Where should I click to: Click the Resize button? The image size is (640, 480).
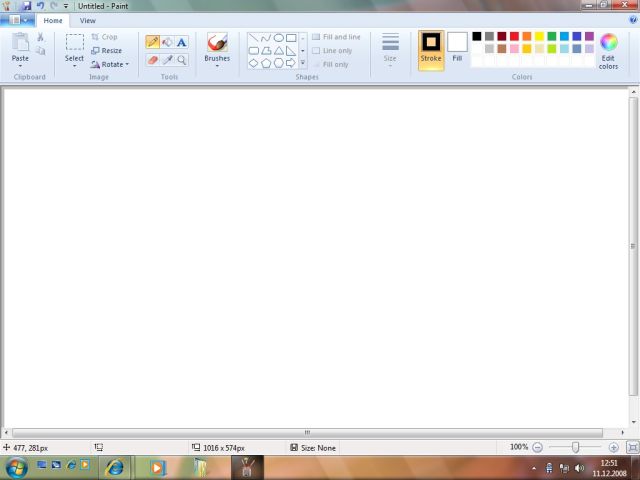[x=107, y=50]
